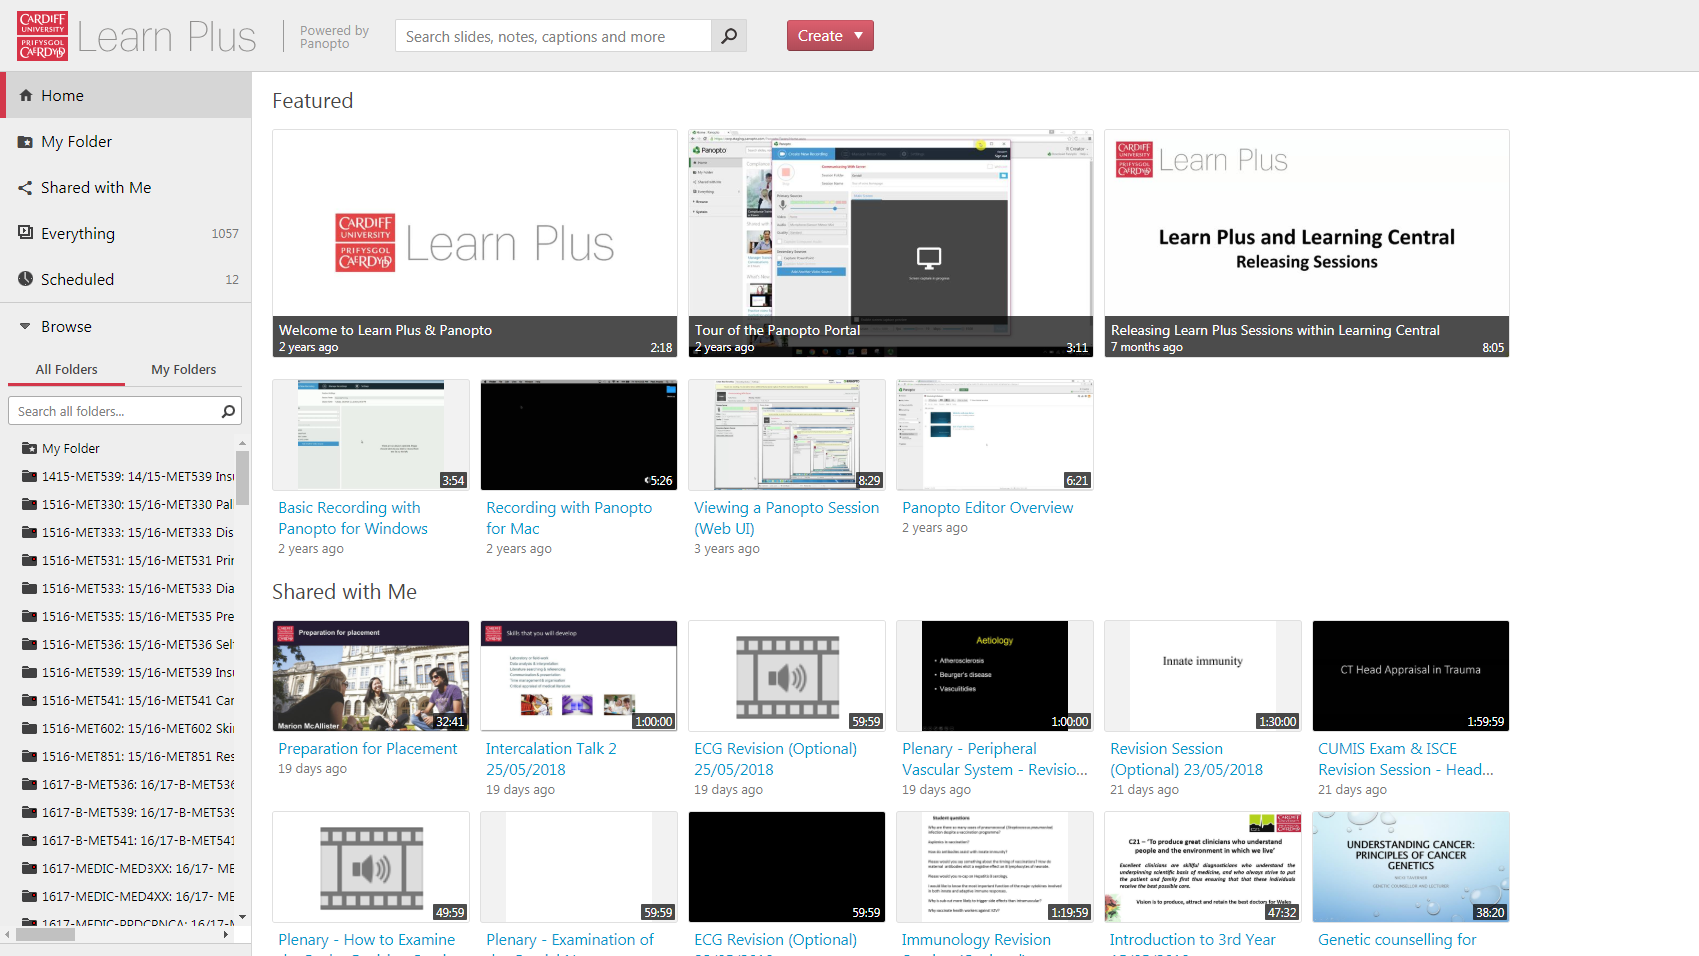Open Releasing Learn Plus Sessions video
The width and height of the screenshot is (1699, 956).
pos(1307,243)
